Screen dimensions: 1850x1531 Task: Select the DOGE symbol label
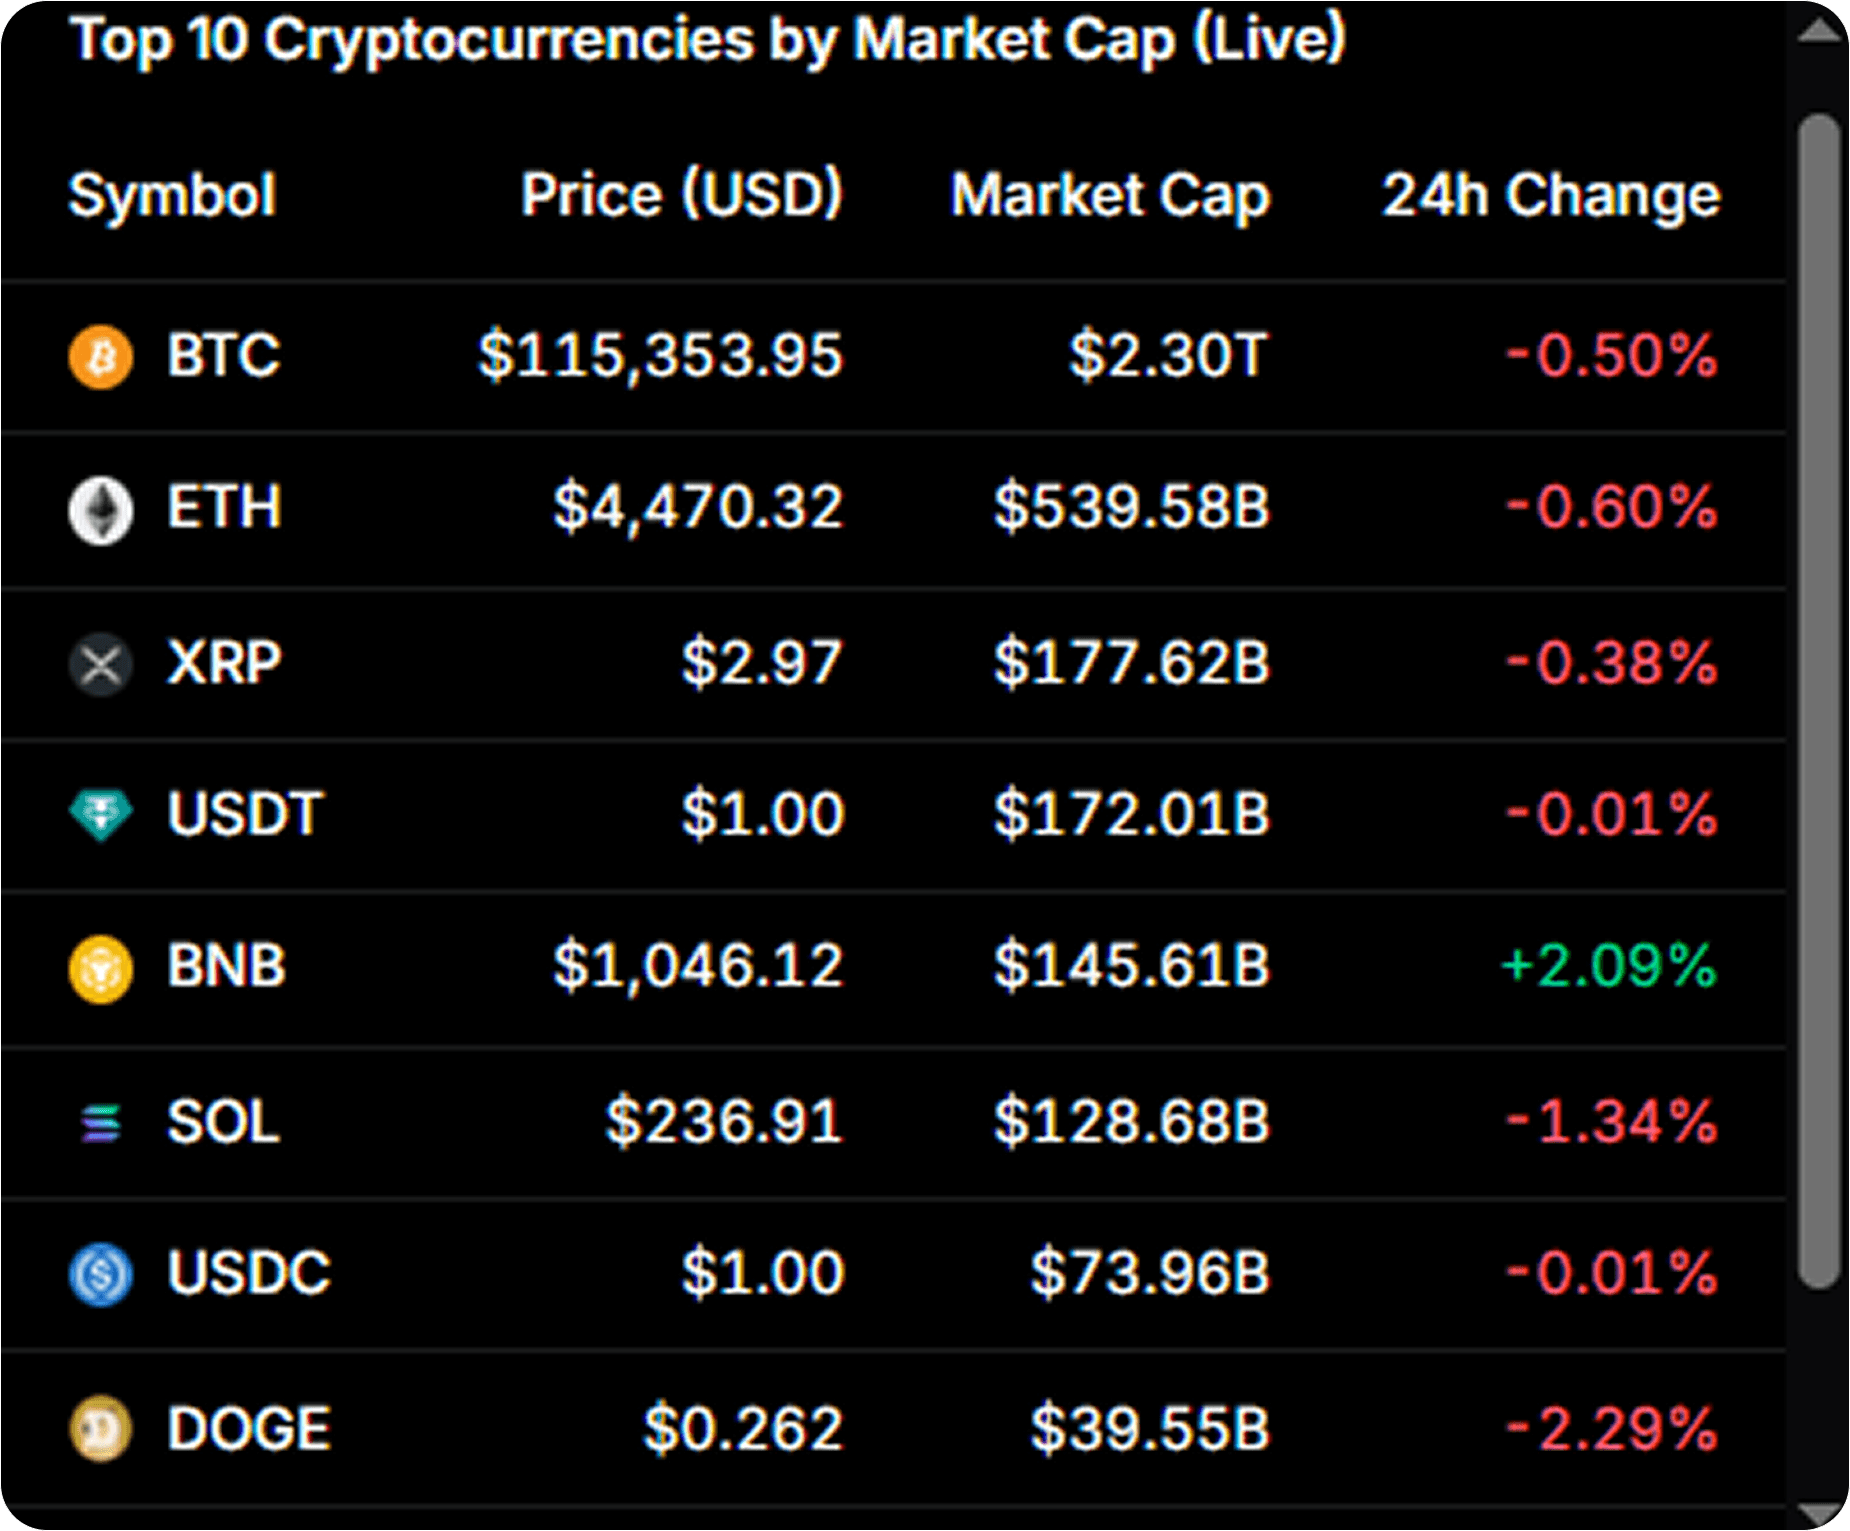pos(248,1428)
